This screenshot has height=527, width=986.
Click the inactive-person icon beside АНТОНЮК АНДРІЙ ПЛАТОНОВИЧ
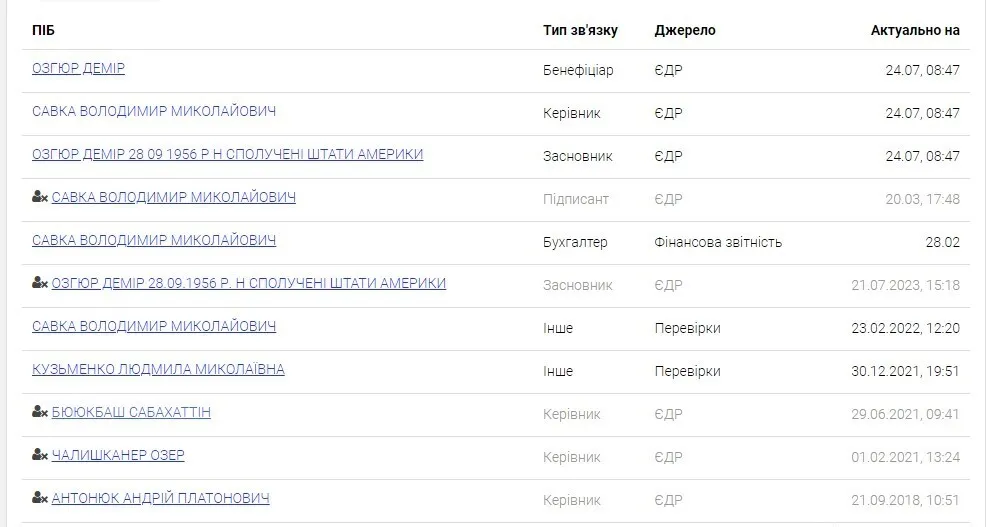tap(40, 499)
